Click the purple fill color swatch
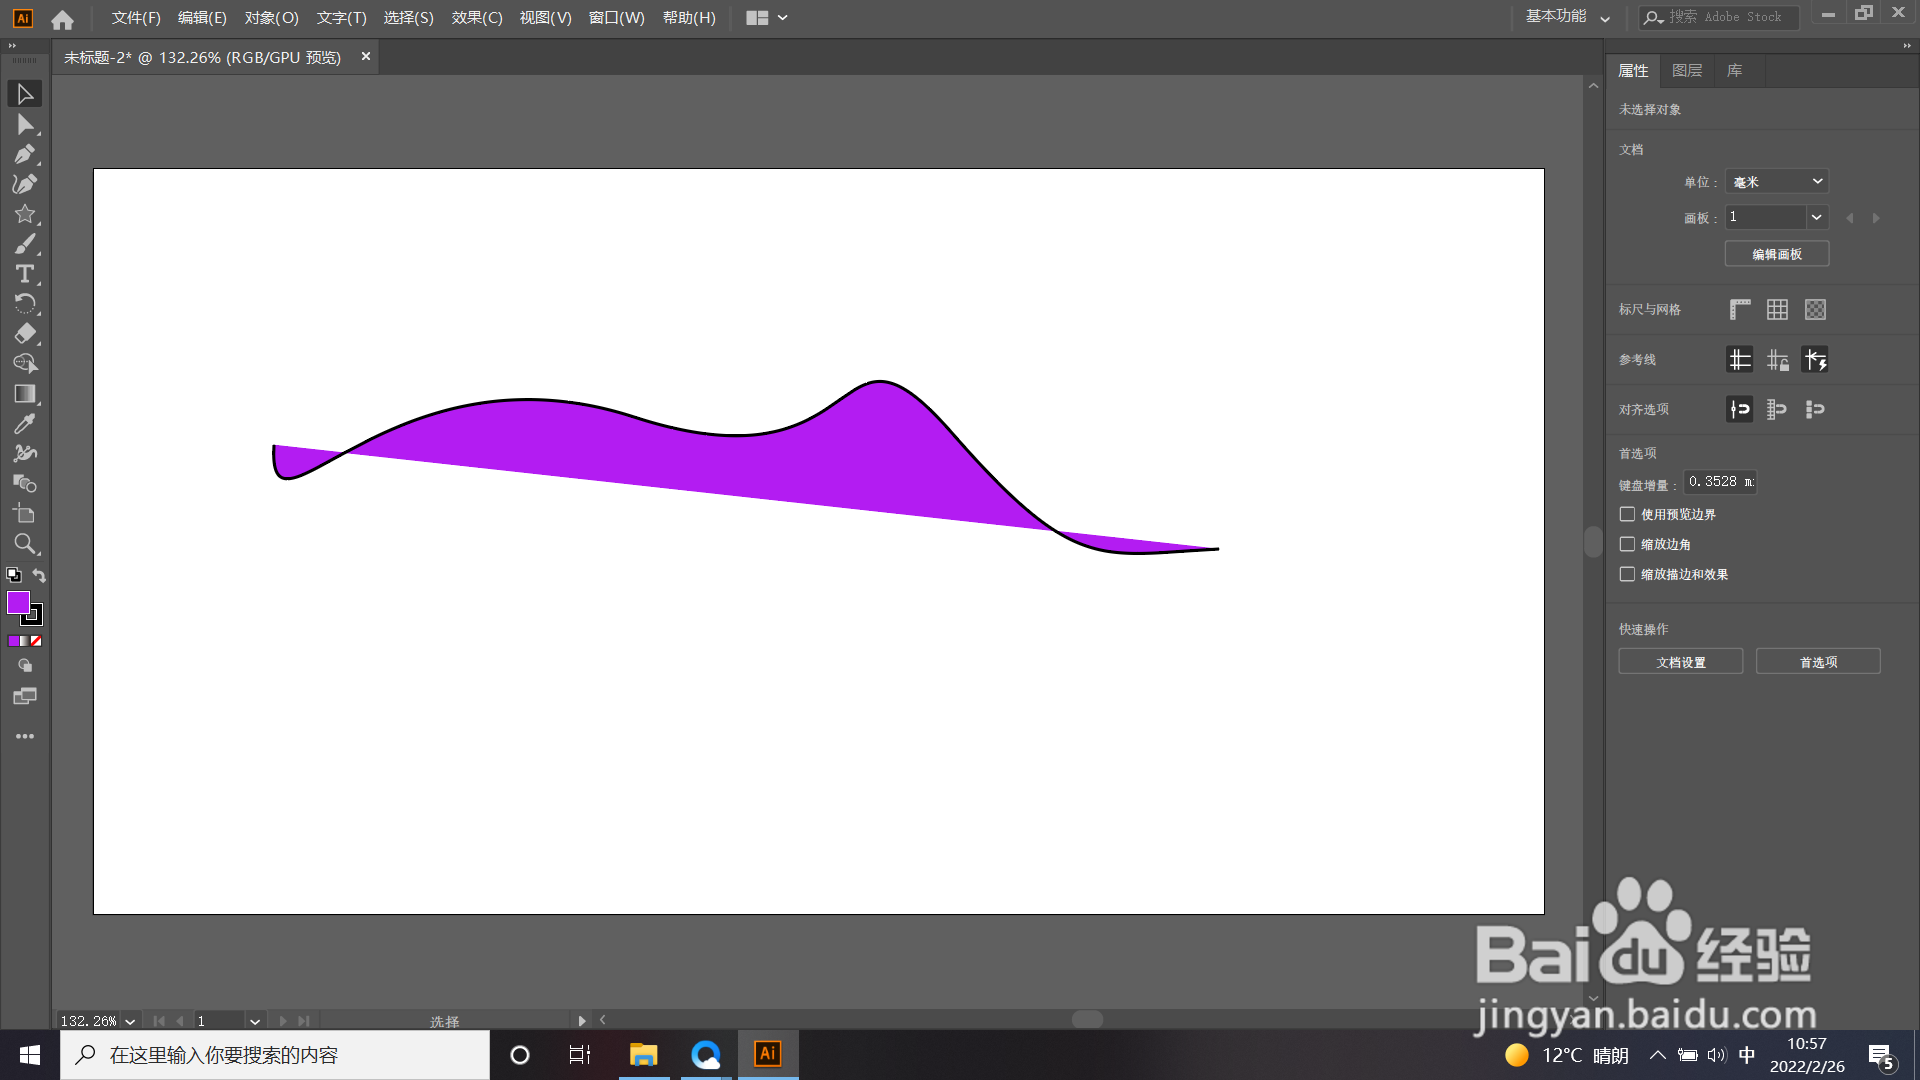This screenshot has width=1920, height=1080. pyautogui.click(x=18, y=602)
